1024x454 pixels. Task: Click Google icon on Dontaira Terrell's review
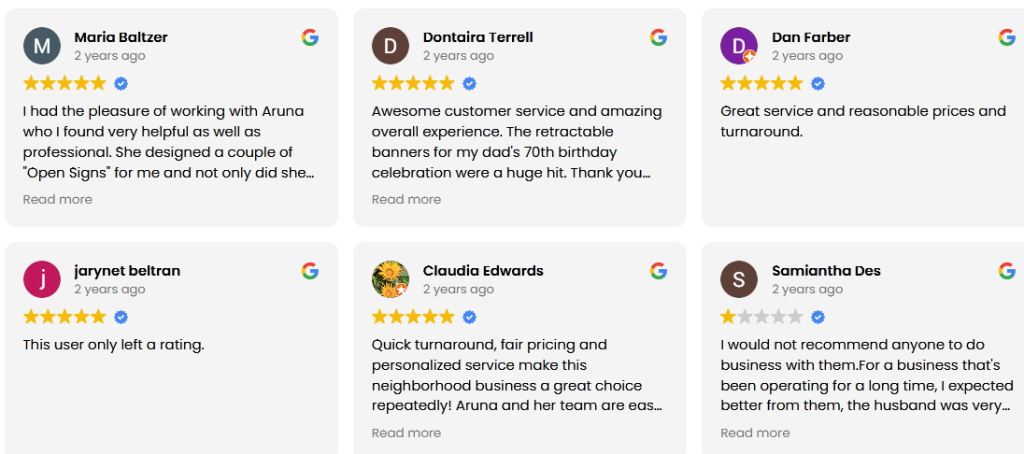tap(658, 38)
